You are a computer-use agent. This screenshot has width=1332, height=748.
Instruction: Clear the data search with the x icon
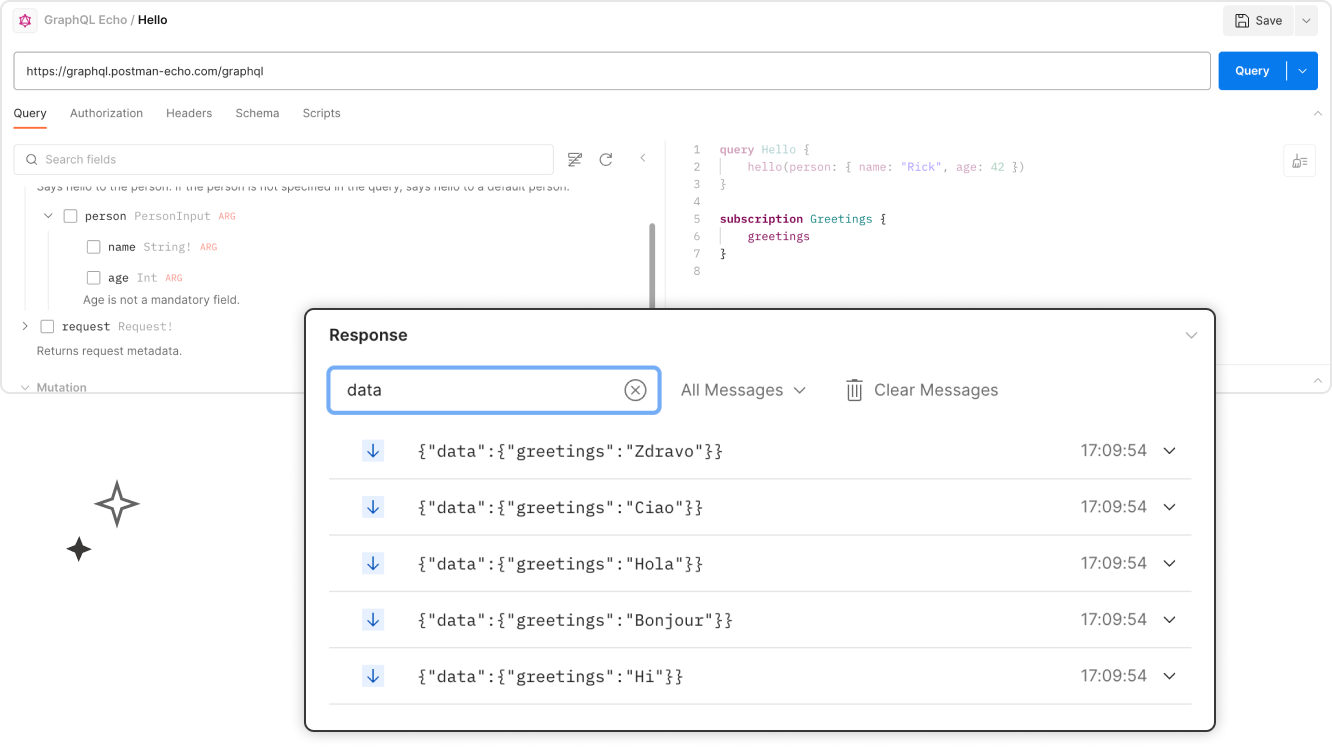click(635, 390)
